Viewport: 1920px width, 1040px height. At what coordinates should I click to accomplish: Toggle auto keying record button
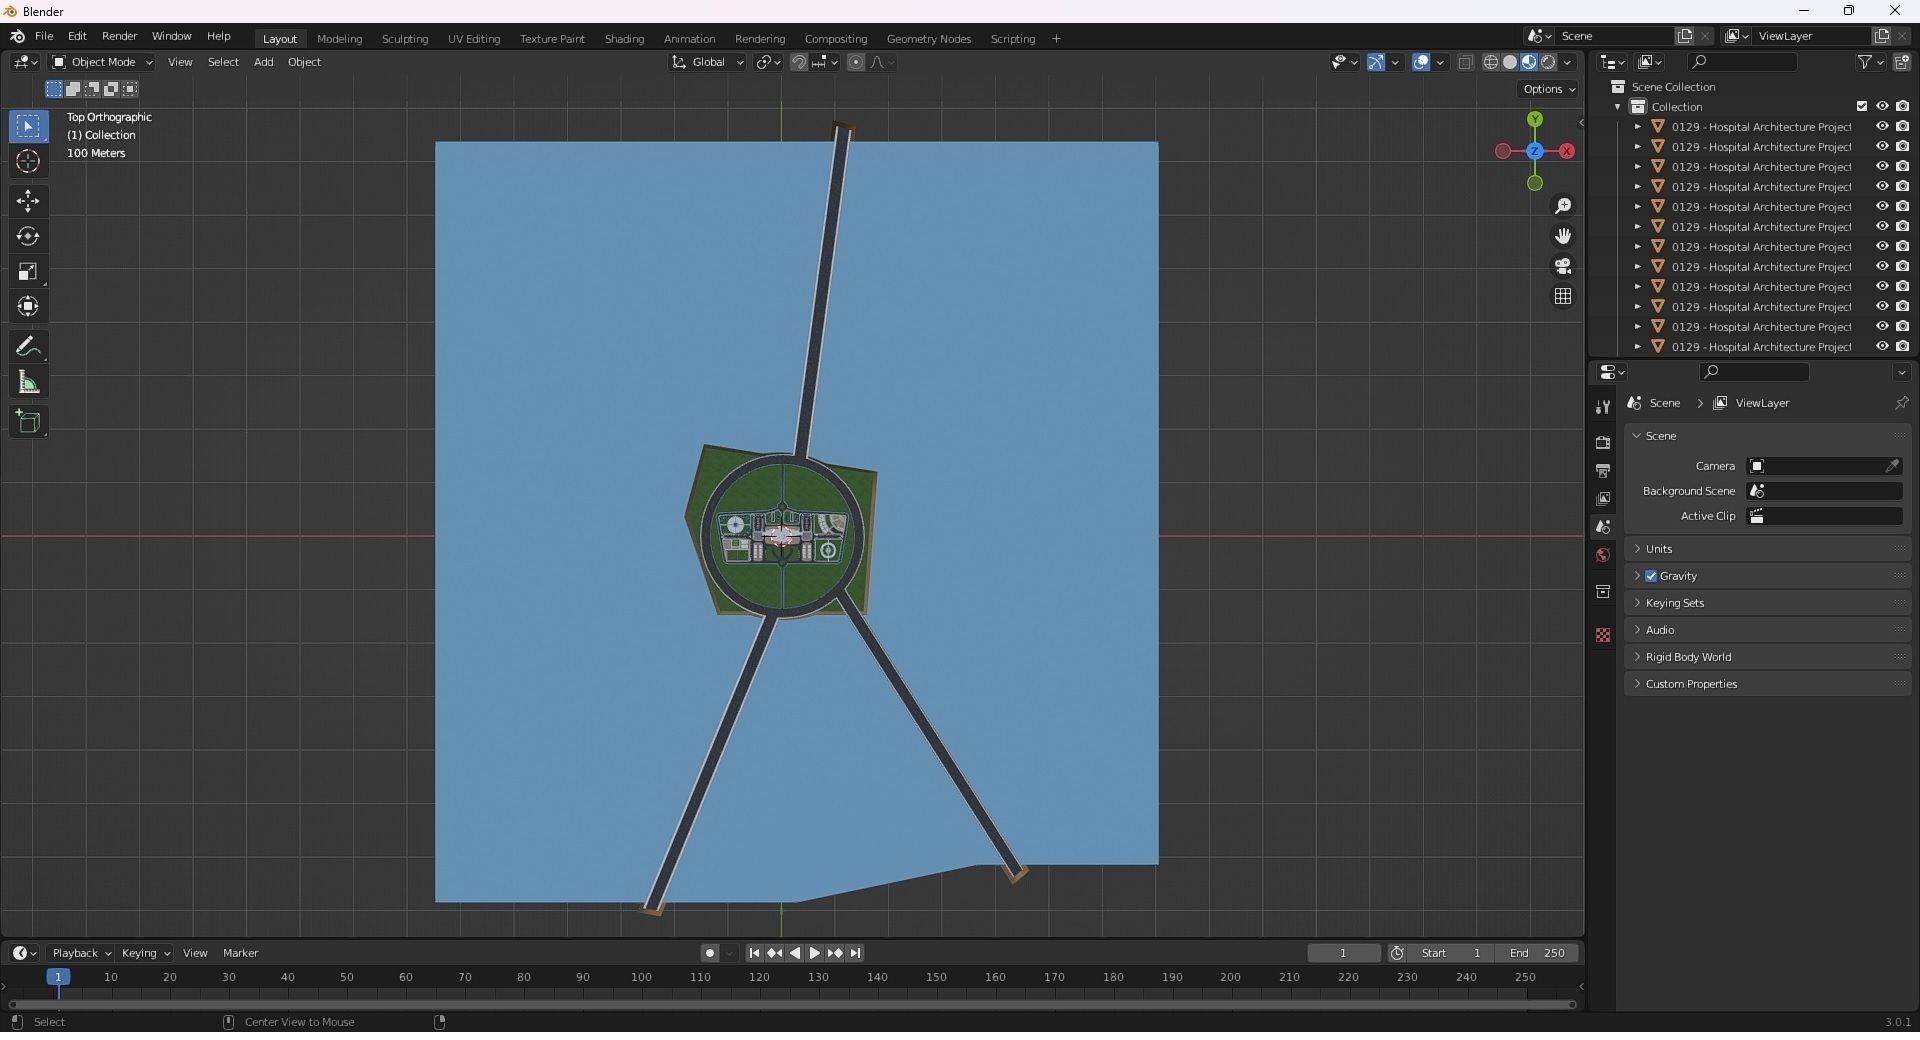click(709, 953)
